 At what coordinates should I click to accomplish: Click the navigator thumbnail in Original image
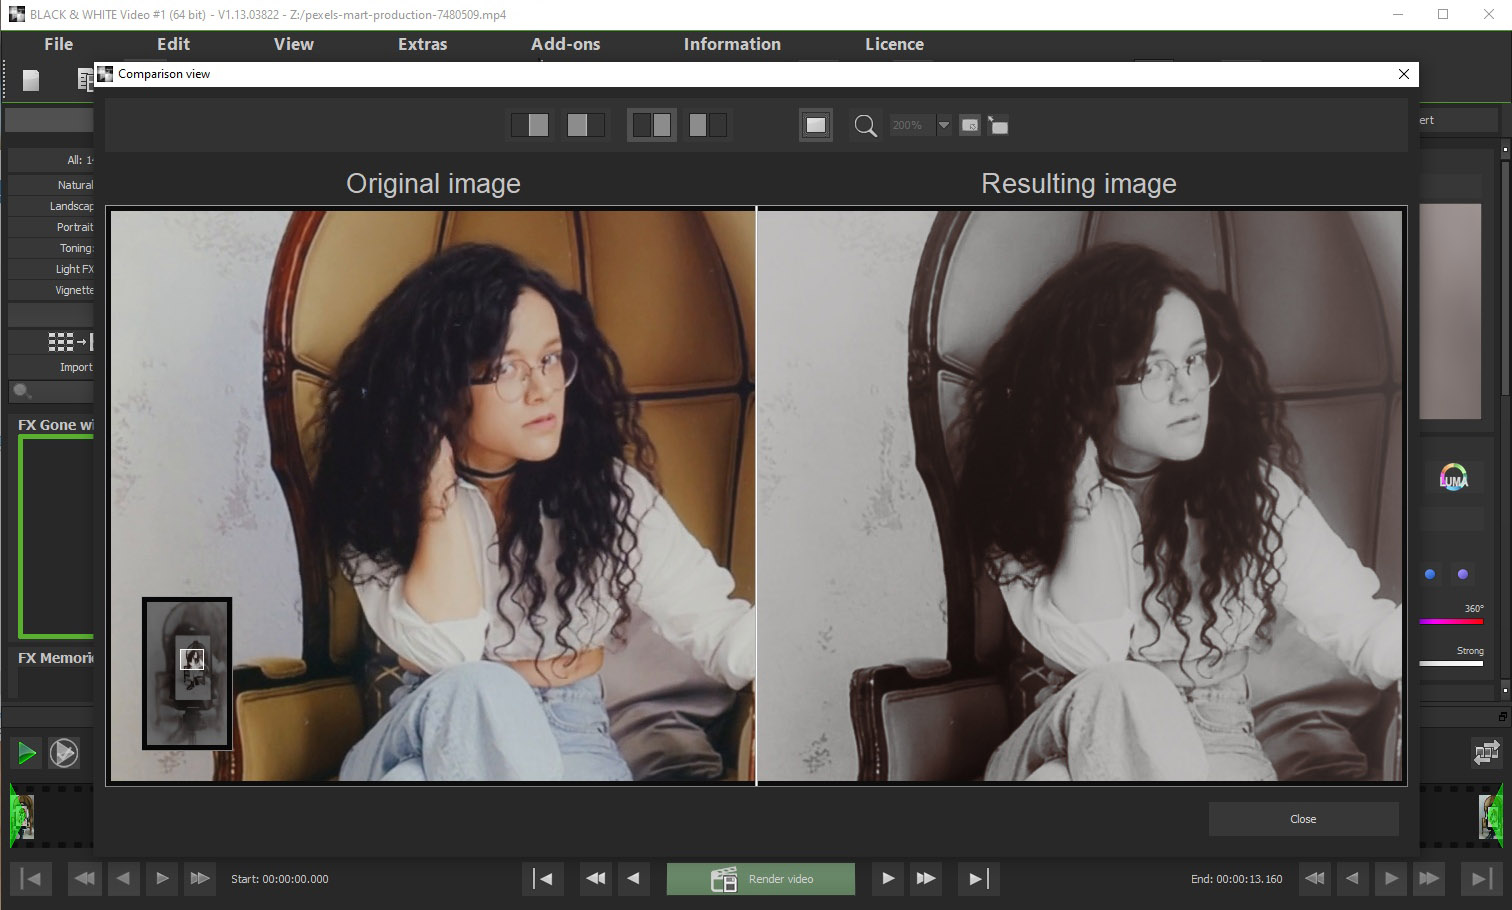pyautogui.click(x=188, y=672)
